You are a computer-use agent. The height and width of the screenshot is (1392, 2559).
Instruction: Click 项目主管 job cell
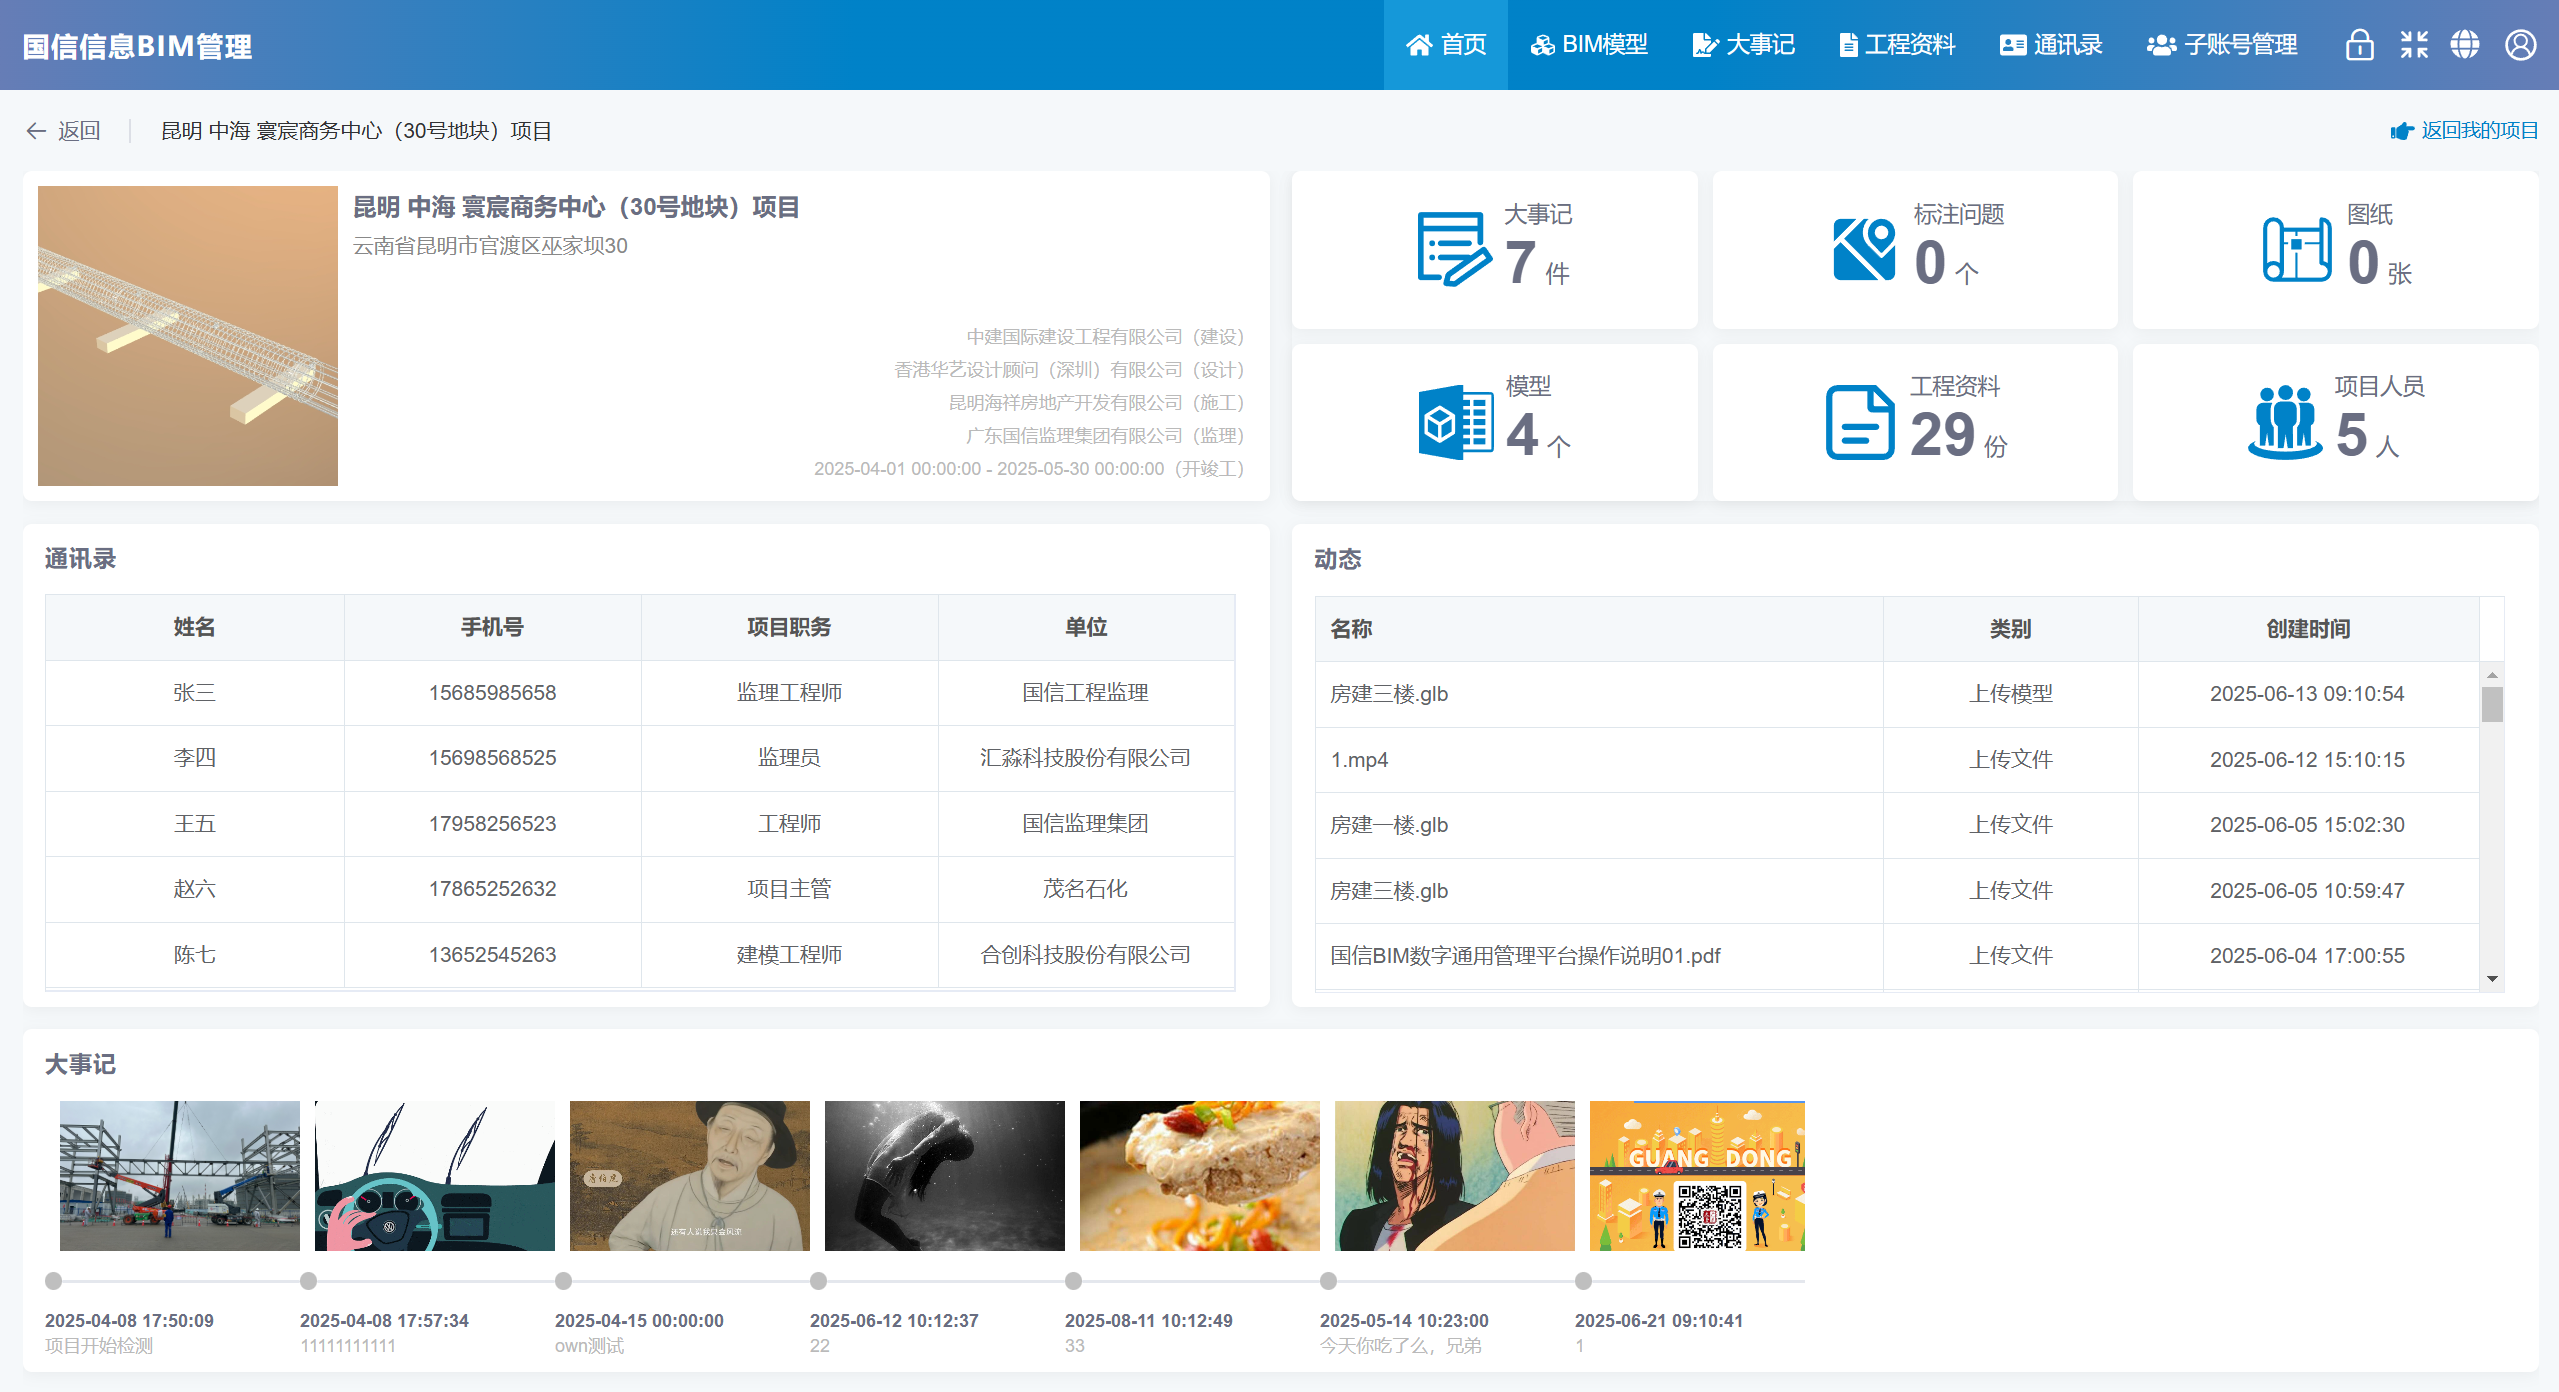[x=789, y=889]
